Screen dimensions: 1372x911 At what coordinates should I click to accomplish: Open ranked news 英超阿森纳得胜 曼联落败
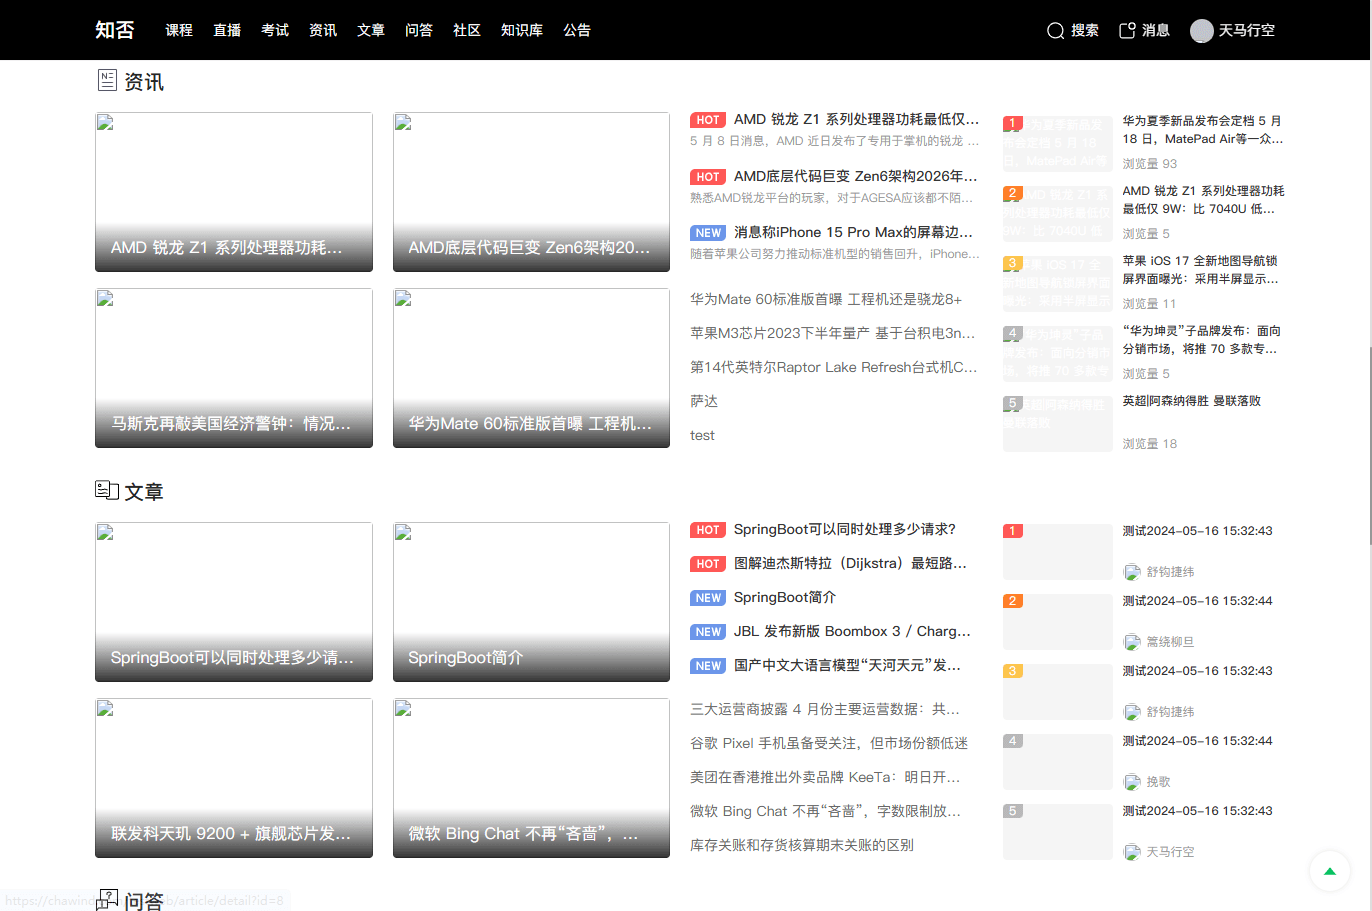[1191, 401]
